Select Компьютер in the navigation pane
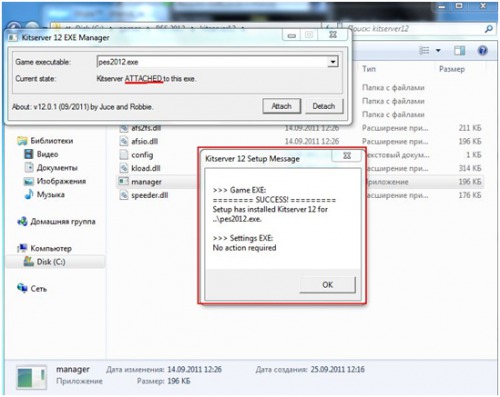The height and width of the screenshot is (397, 500). tap(51, 248)
